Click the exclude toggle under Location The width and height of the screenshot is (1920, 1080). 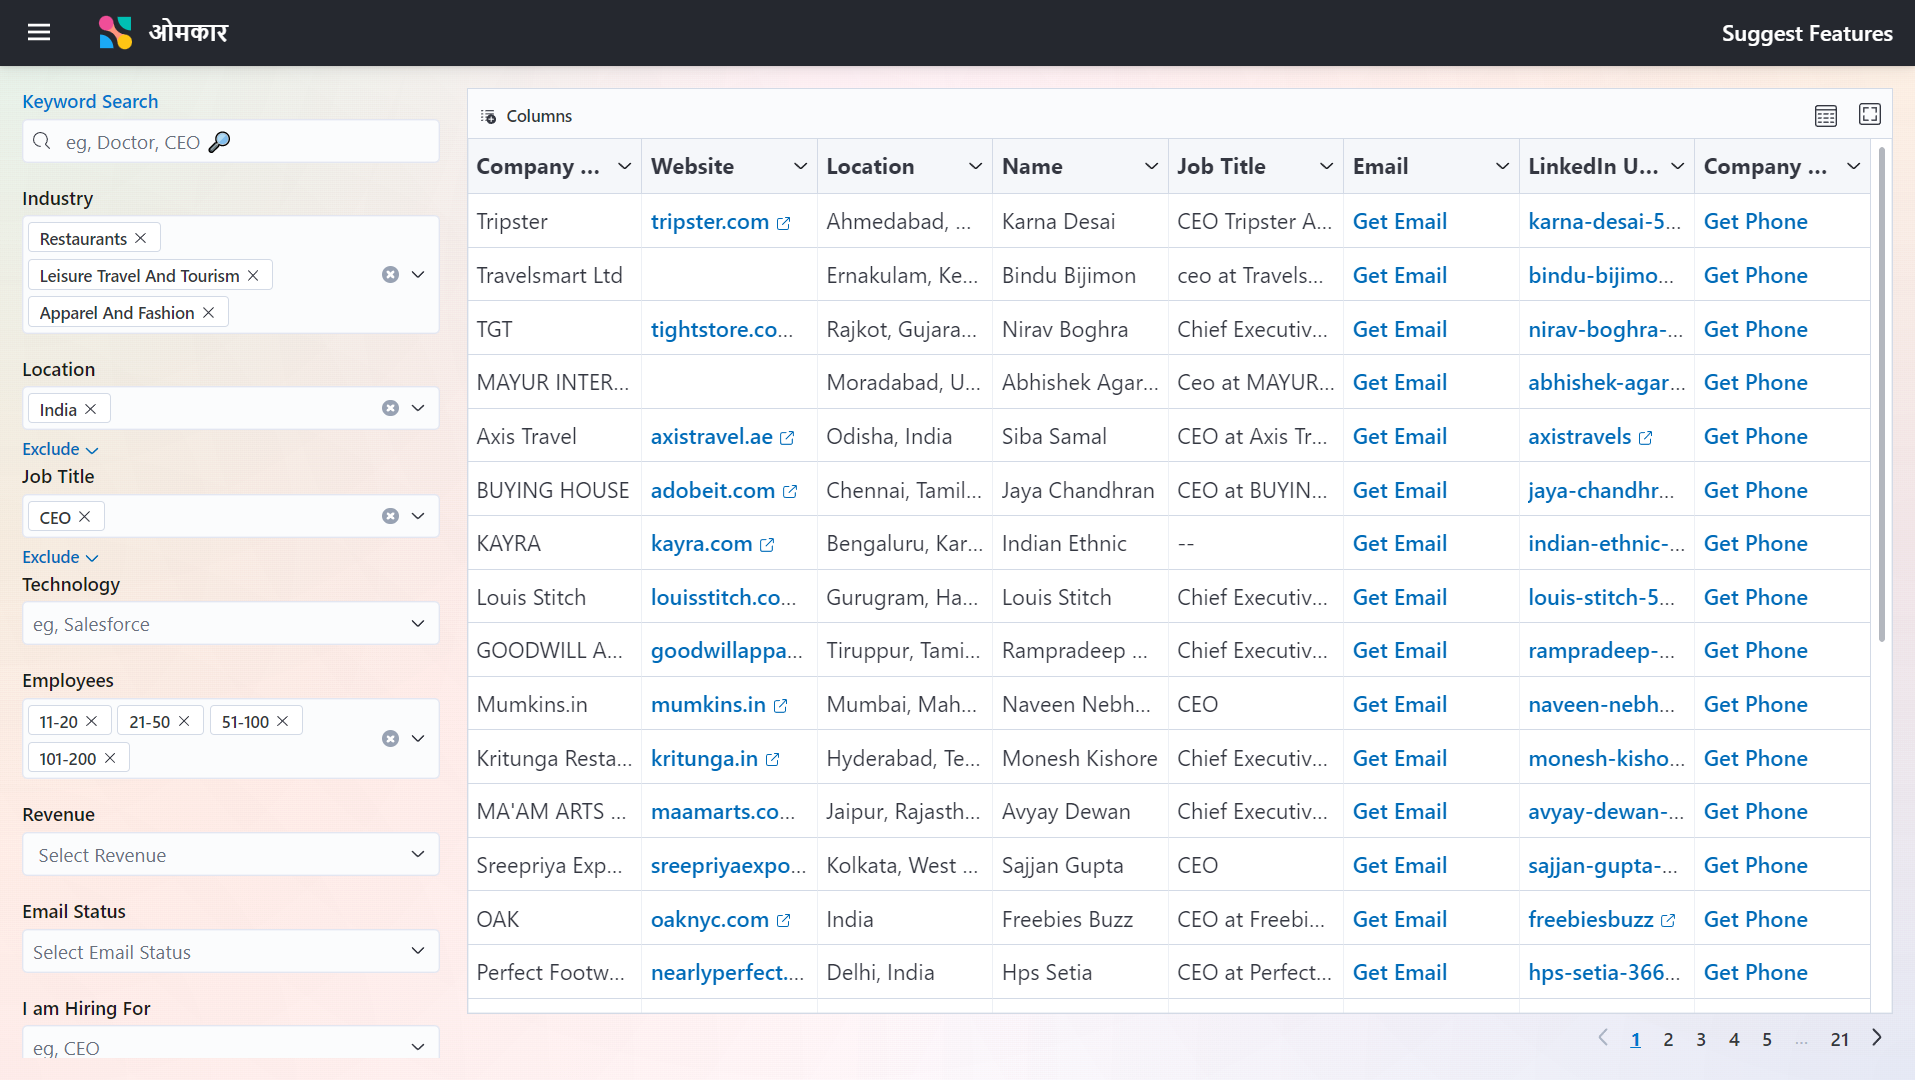59,448
